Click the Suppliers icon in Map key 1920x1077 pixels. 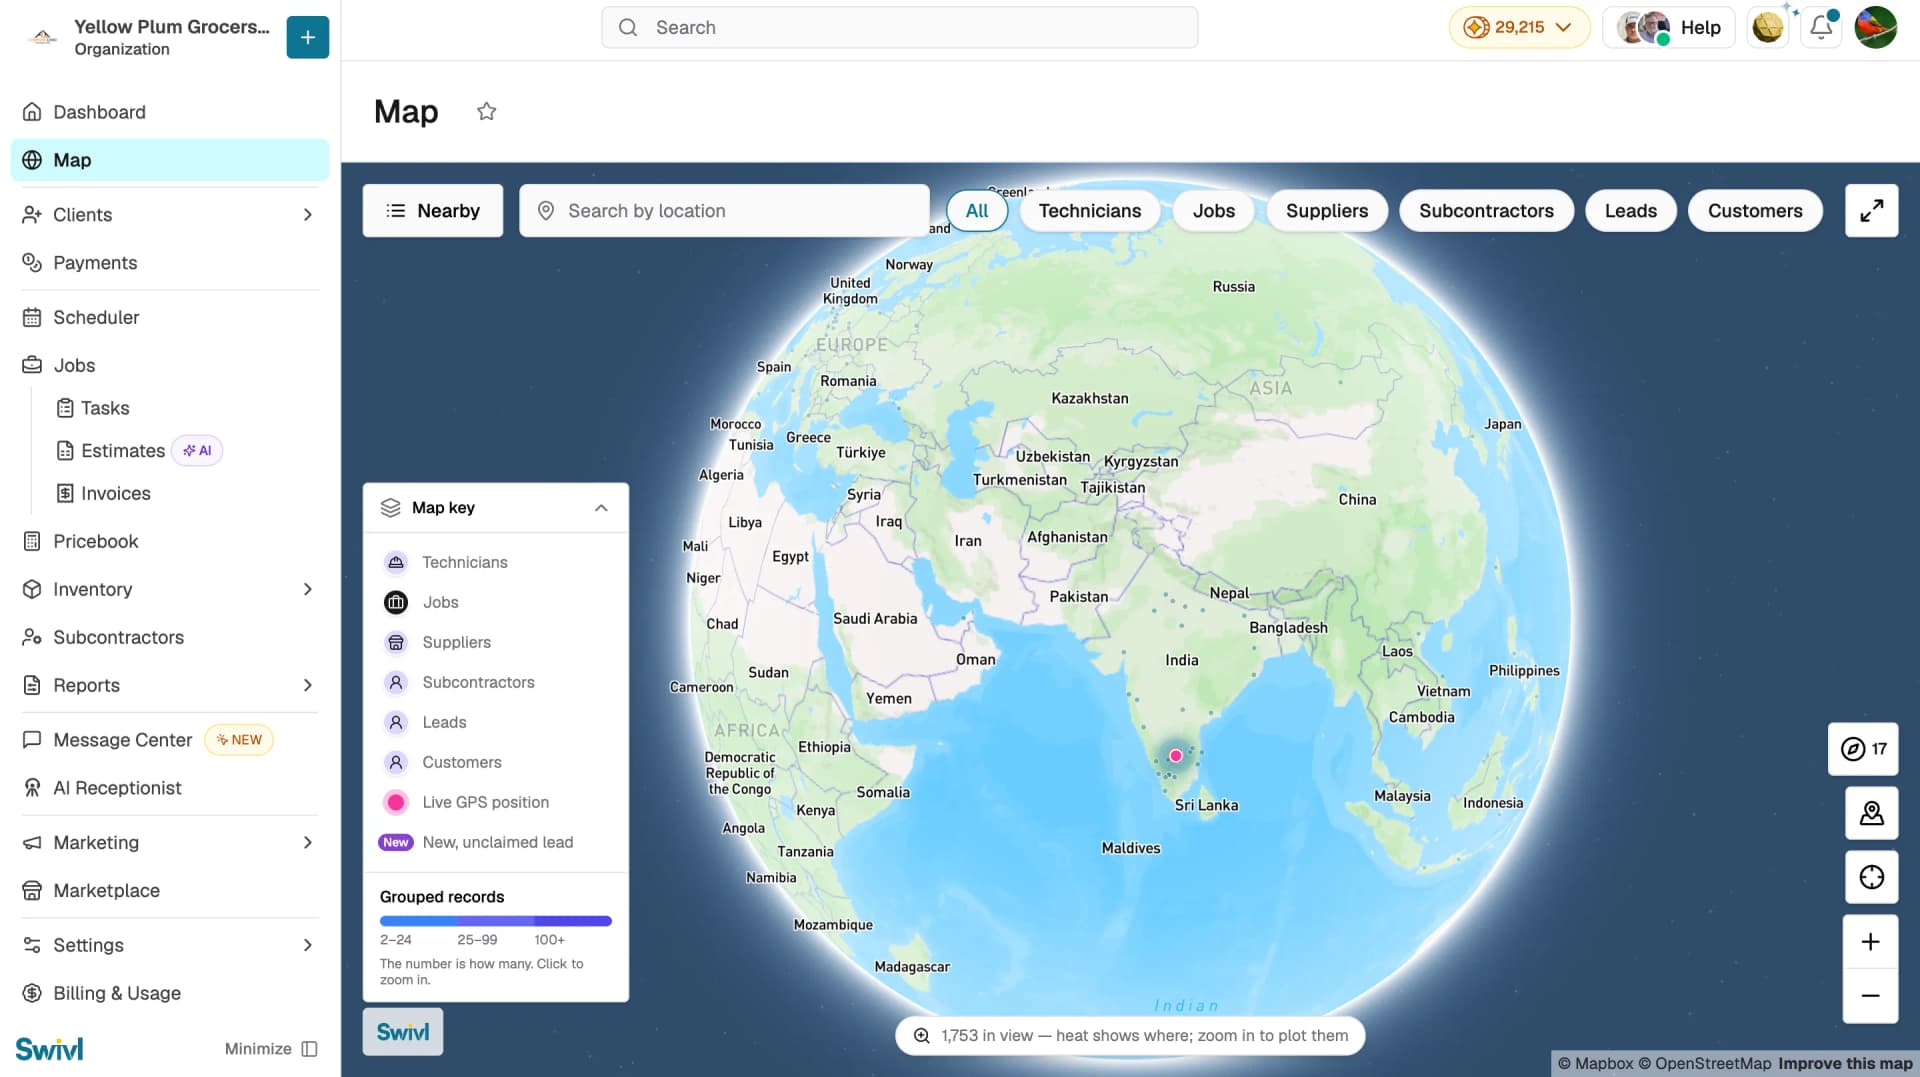(396, 642)
